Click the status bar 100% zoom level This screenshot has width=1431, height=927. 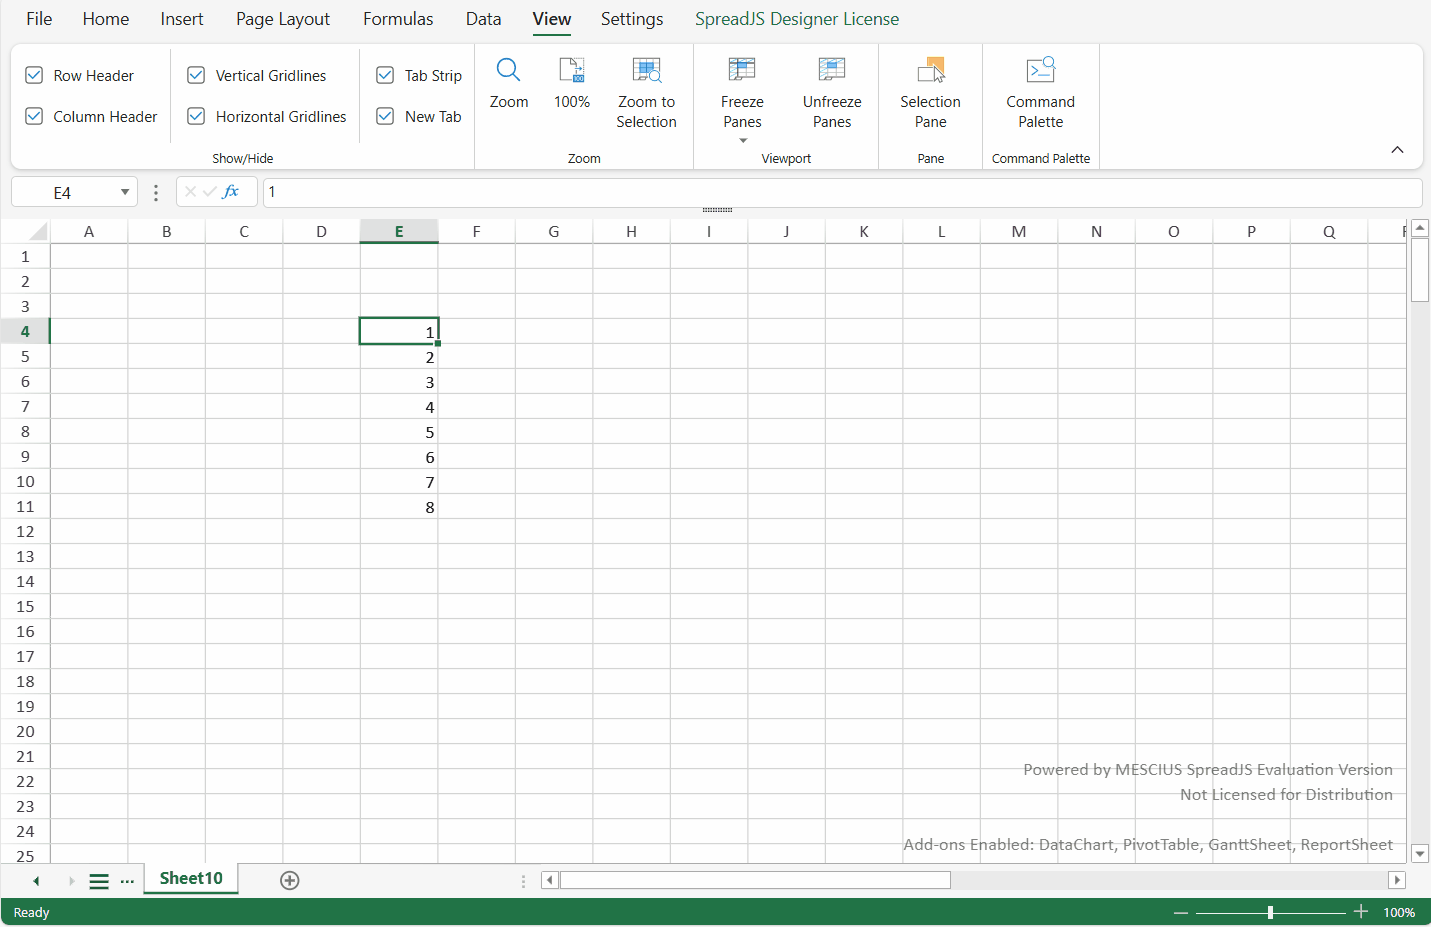click(1399, 913)
